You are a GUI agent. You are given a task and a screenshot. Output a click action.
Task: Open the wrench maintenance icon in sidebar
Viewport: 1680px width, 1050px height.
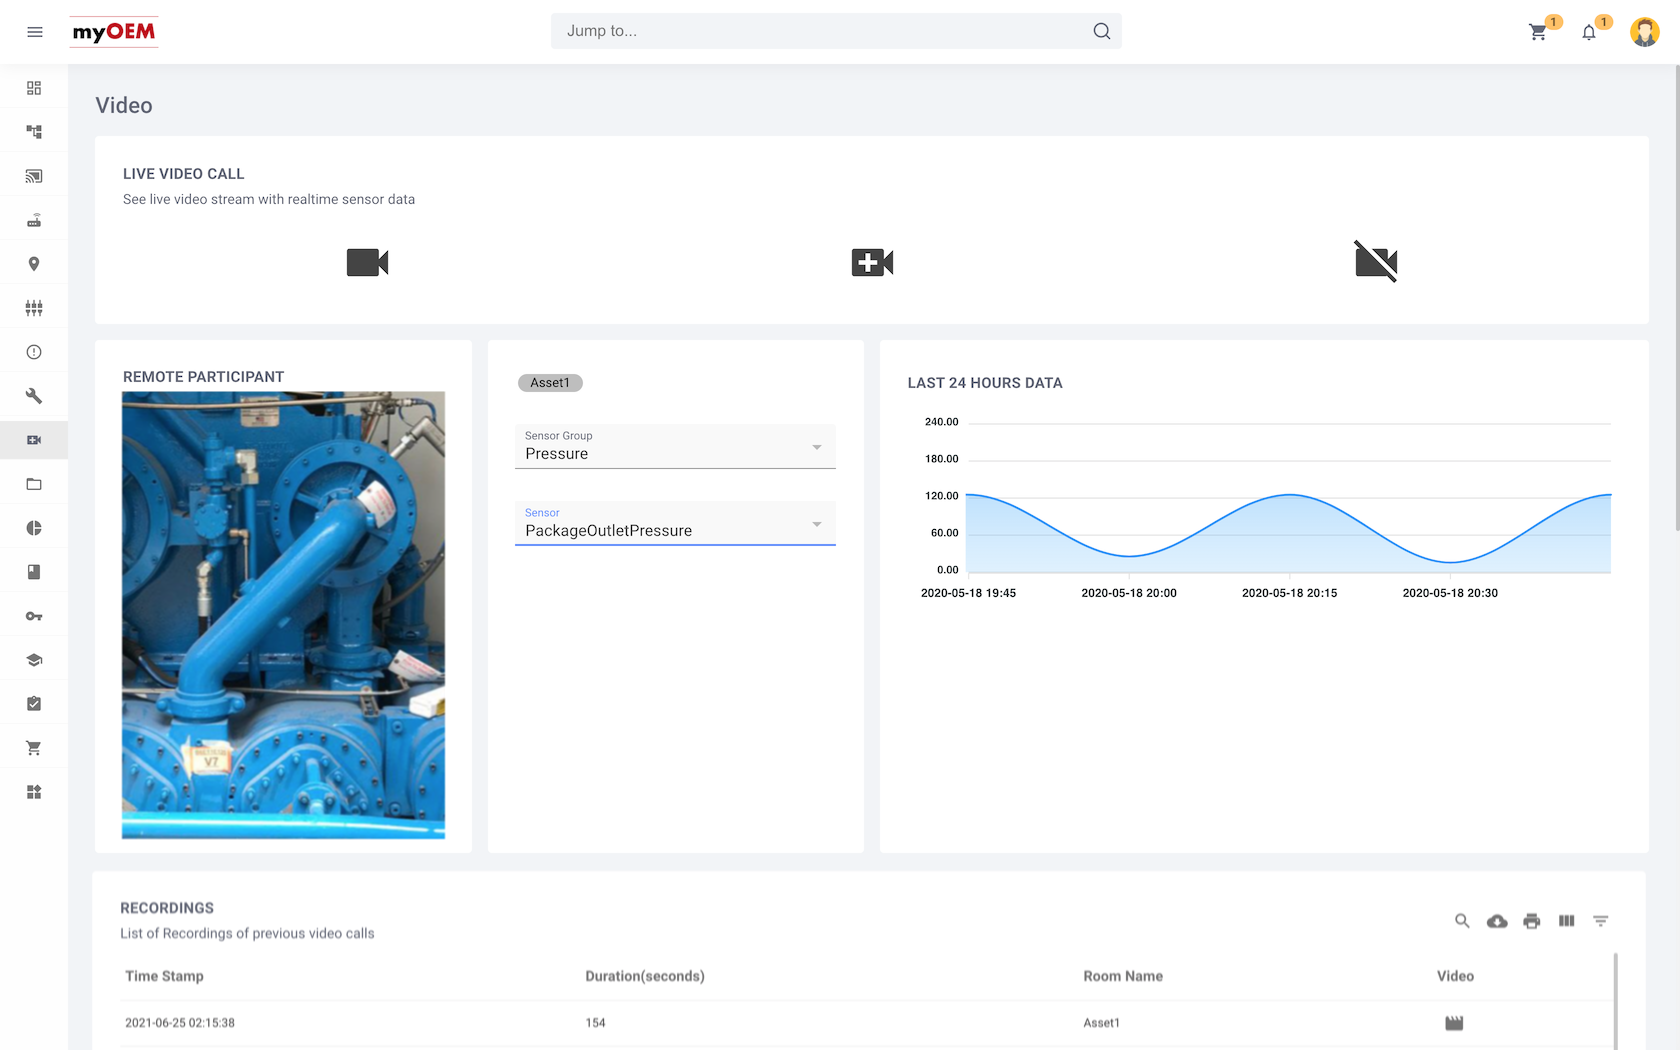pos(34,396)
